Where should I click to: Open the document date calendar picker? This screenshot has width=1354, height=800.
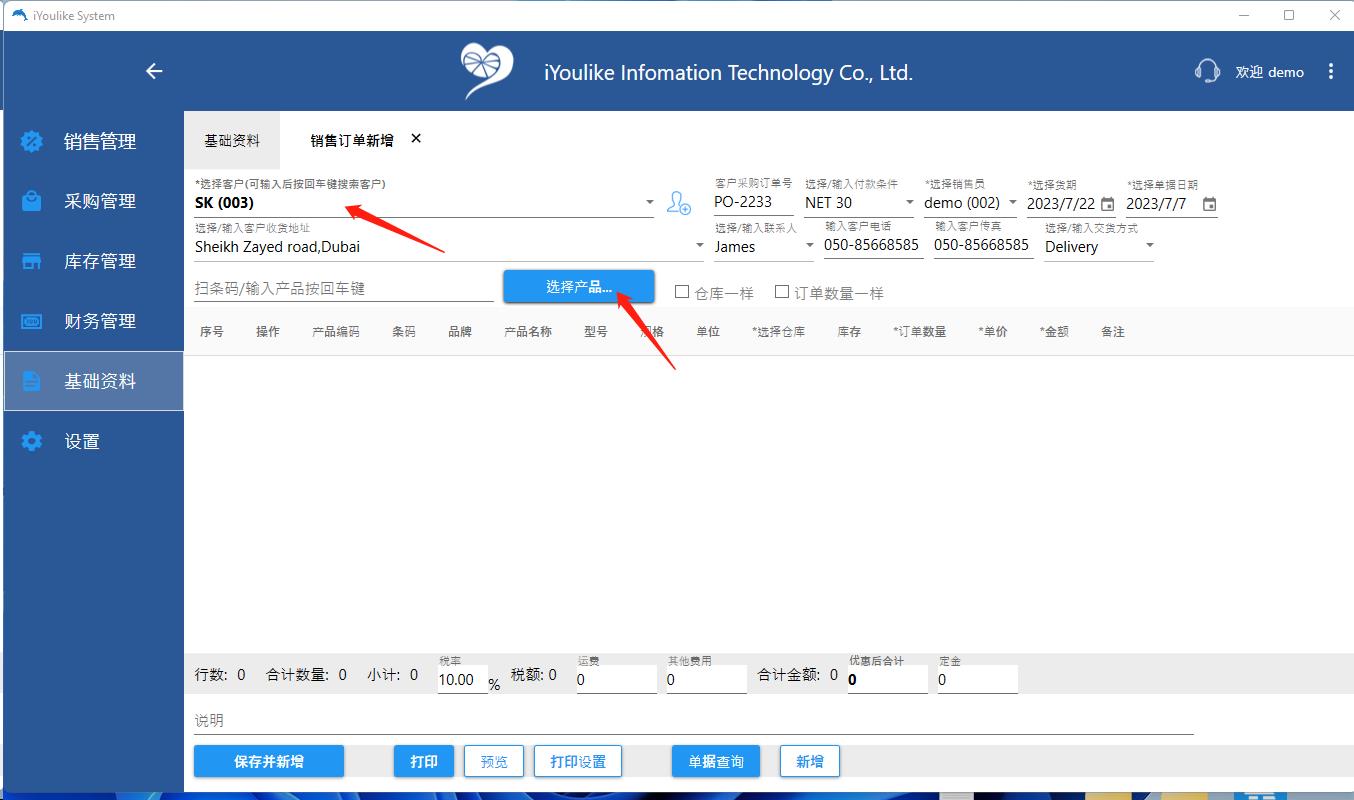tap(1209, 204)
